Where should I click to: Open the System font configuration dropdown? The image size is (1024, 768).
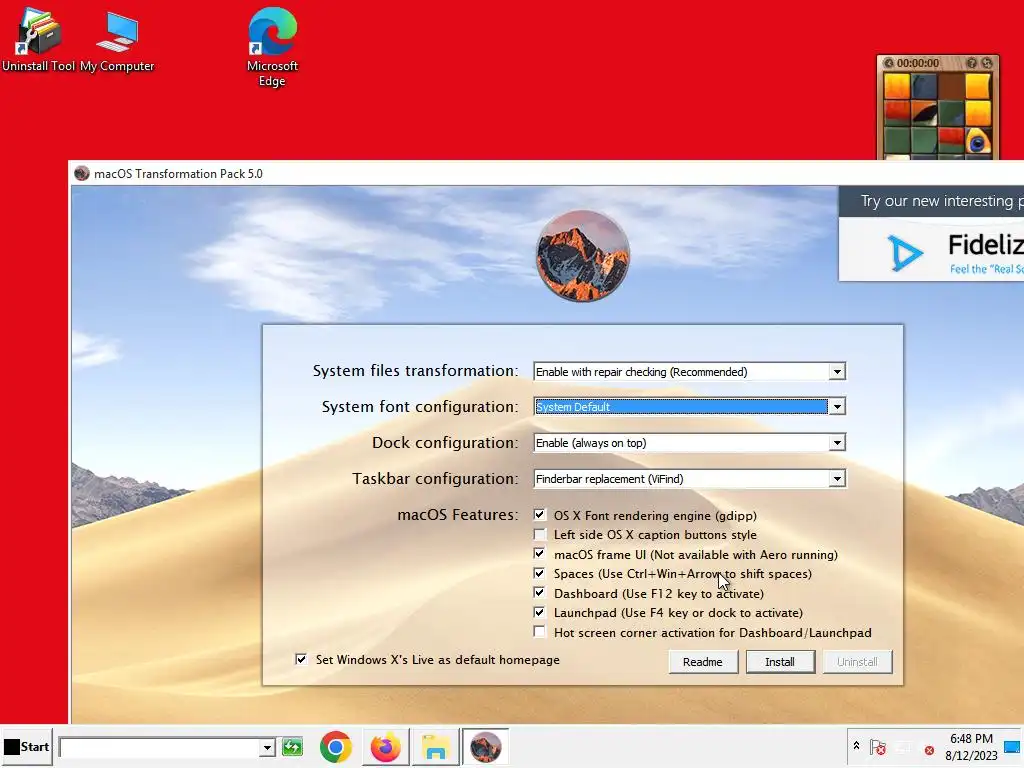837,407
